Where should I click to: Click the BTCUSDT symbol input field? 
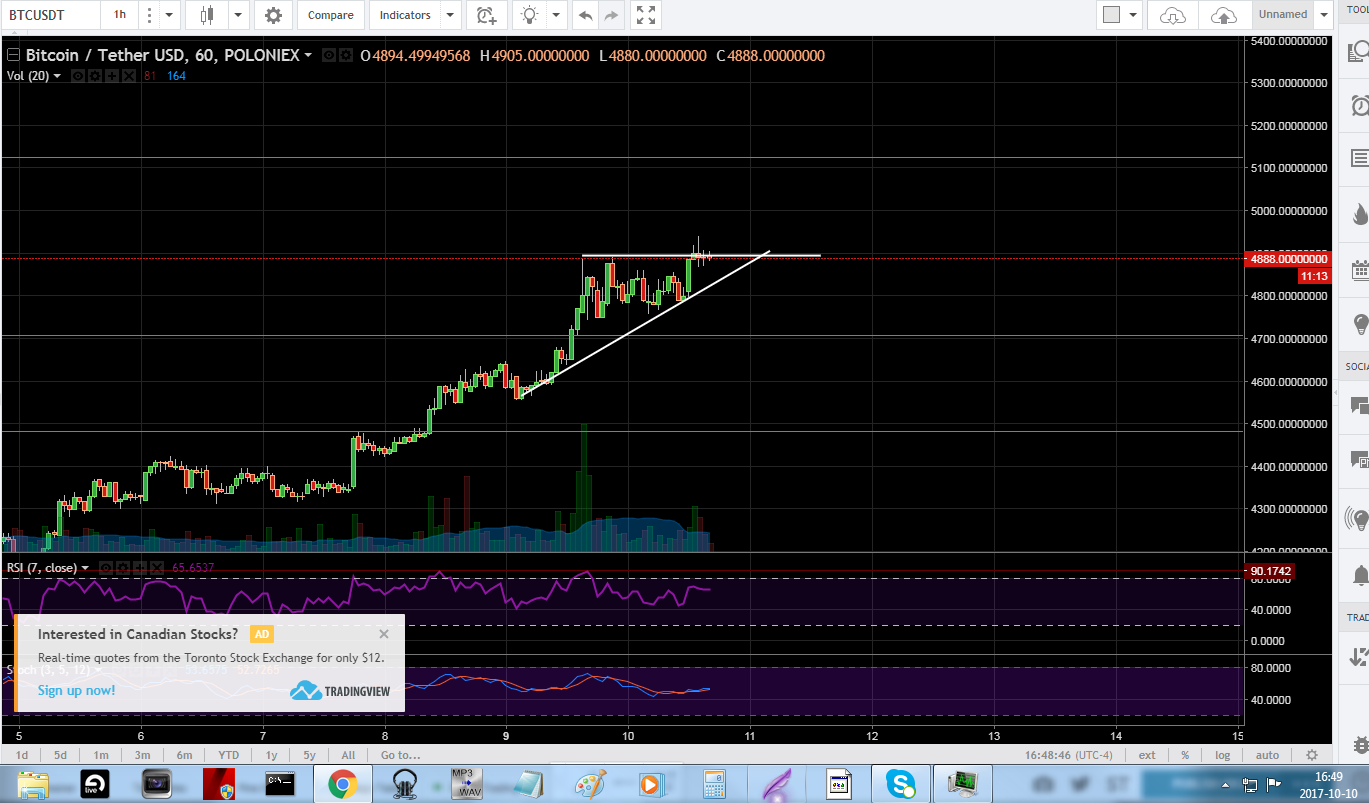(50, 15)
